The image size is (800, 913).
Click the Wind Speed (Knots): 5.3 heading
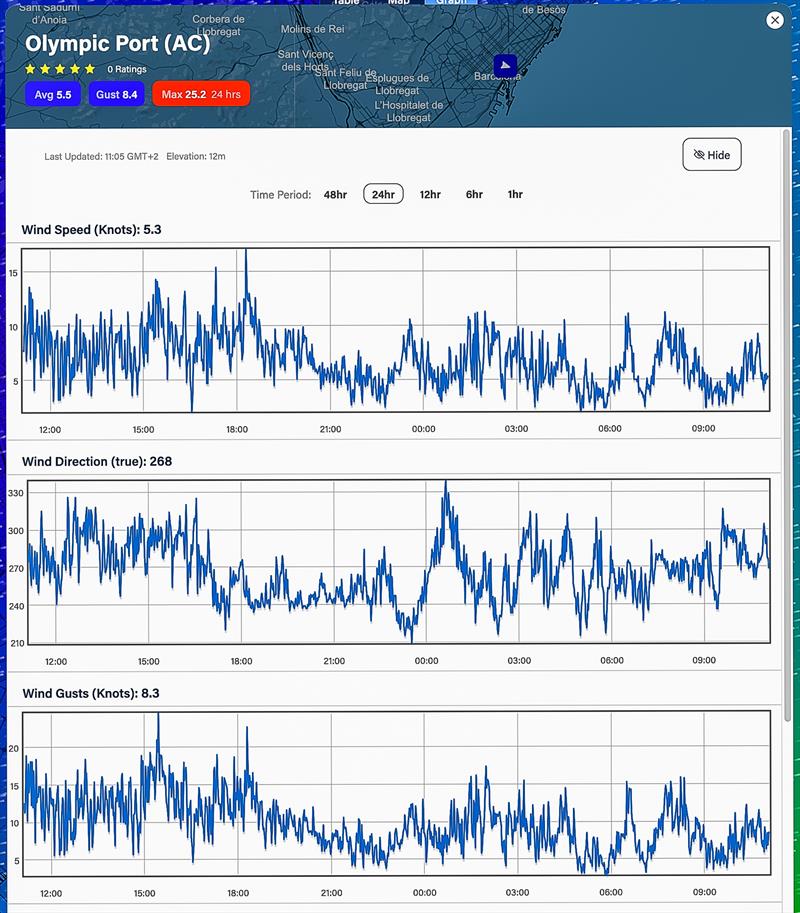point(91,229)
